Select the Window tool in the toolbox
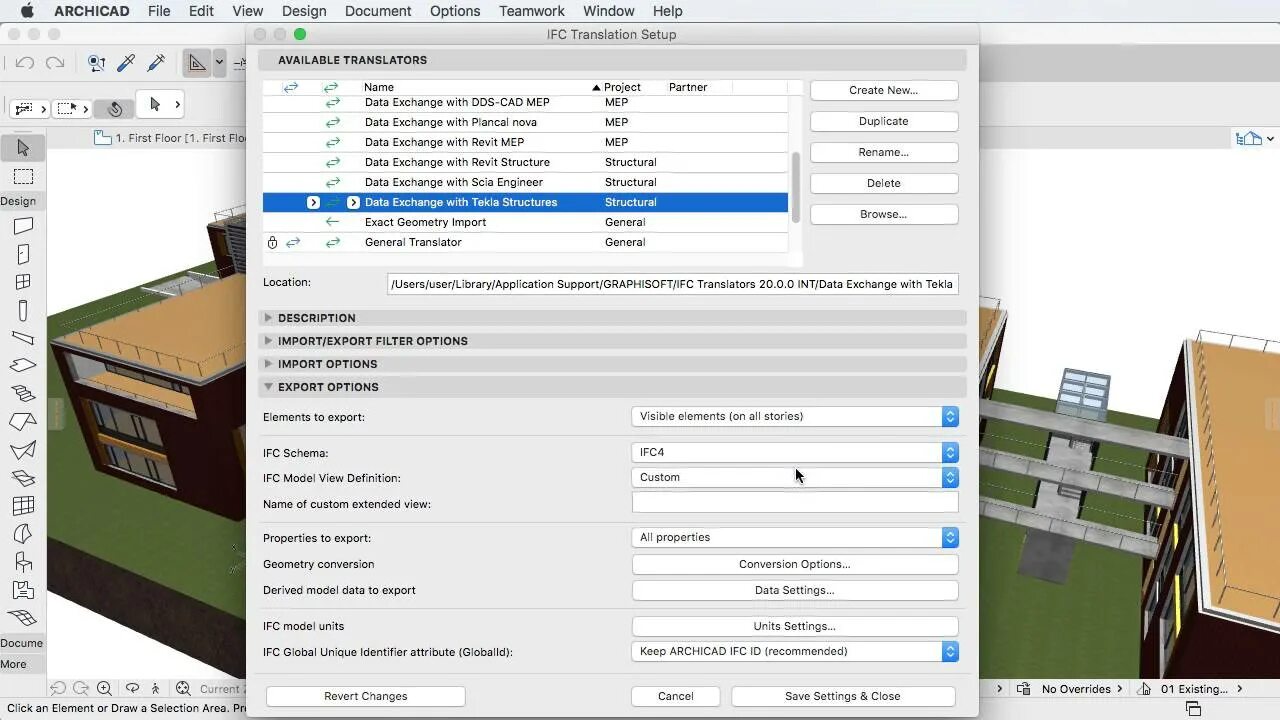1280x720 pixels. (x=23, y=282)
